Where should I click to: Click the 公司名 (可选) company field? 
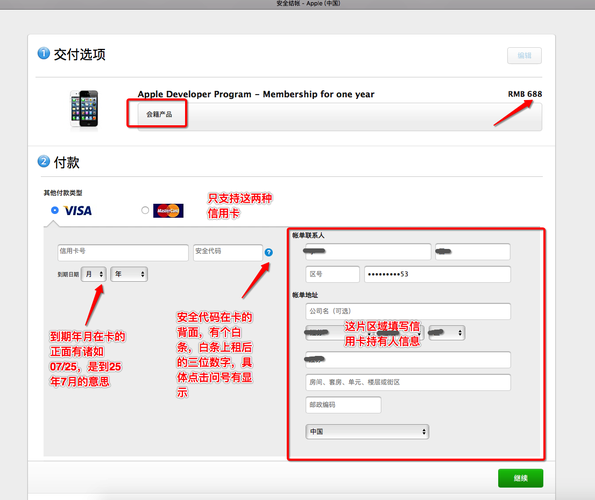tap(408, 311)
